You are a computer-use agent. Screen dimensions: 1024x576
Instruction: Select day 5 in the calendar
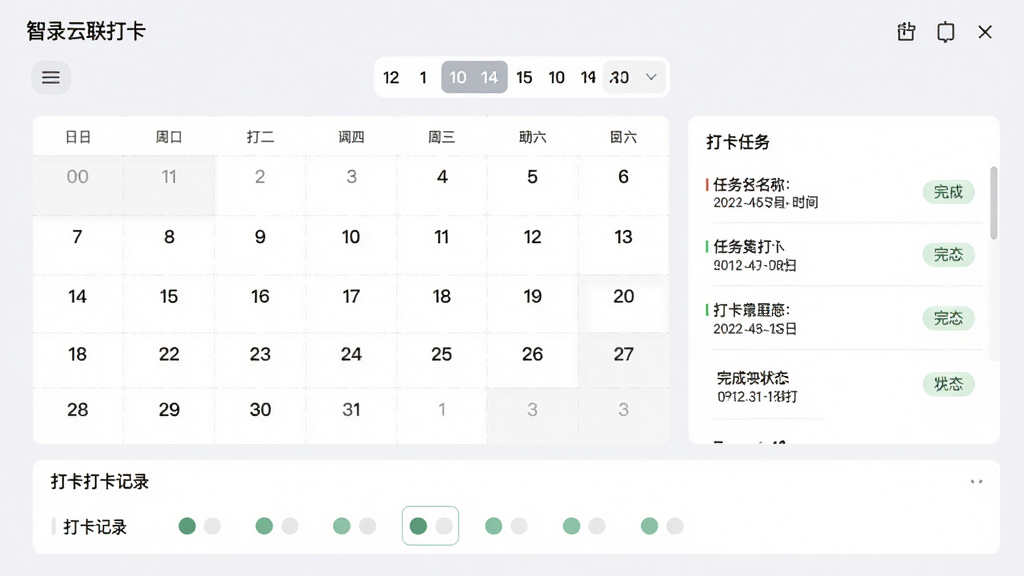pos(532,185)
